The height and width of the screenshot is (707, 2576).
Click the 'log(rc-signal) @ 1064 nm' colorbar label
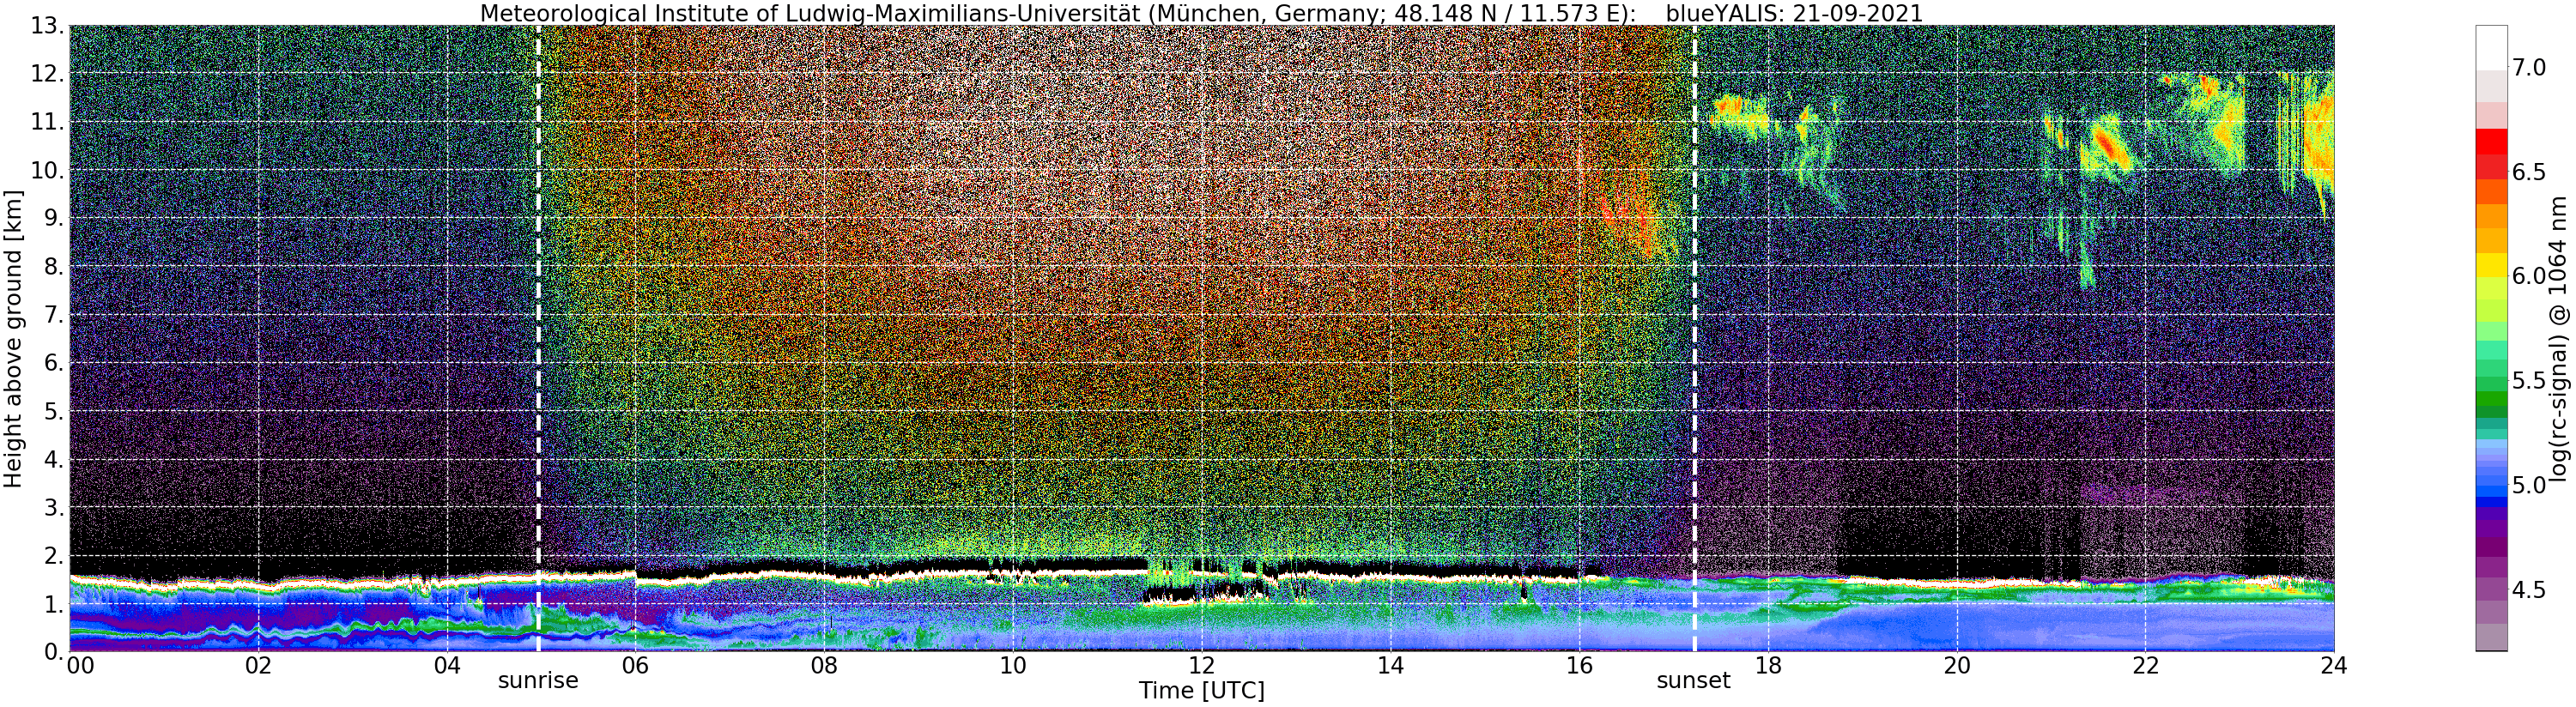[x=2559, y=338]
